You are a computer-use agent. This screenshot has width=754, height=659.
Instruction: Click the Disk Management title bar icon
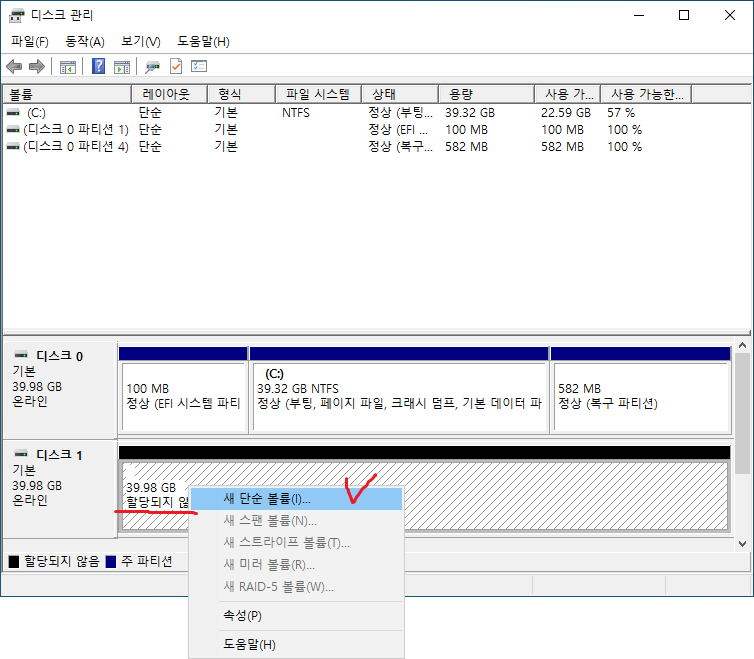click(x=16, y=15)
